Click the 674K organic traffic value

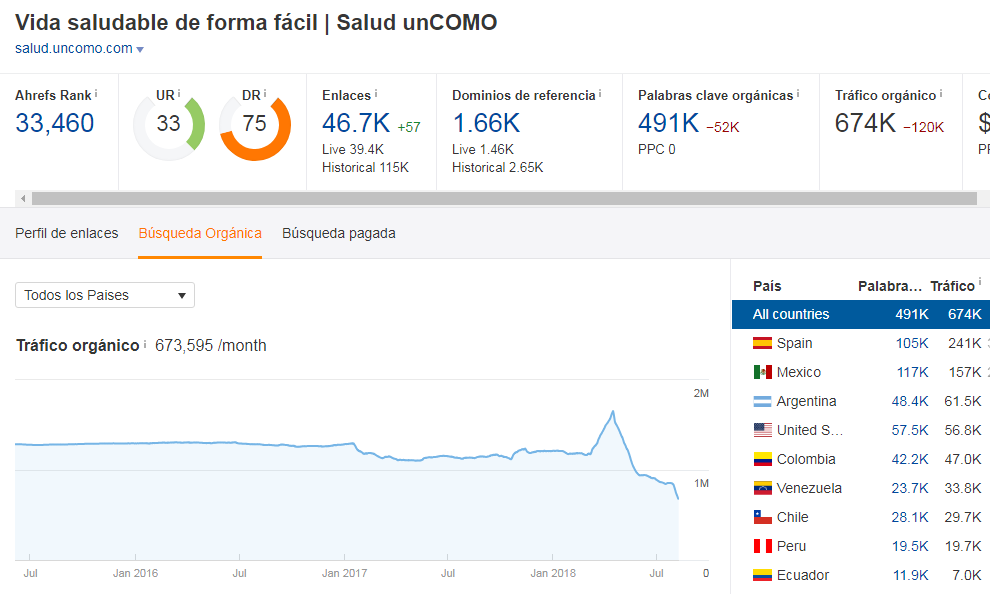click(x=865, y=123)
